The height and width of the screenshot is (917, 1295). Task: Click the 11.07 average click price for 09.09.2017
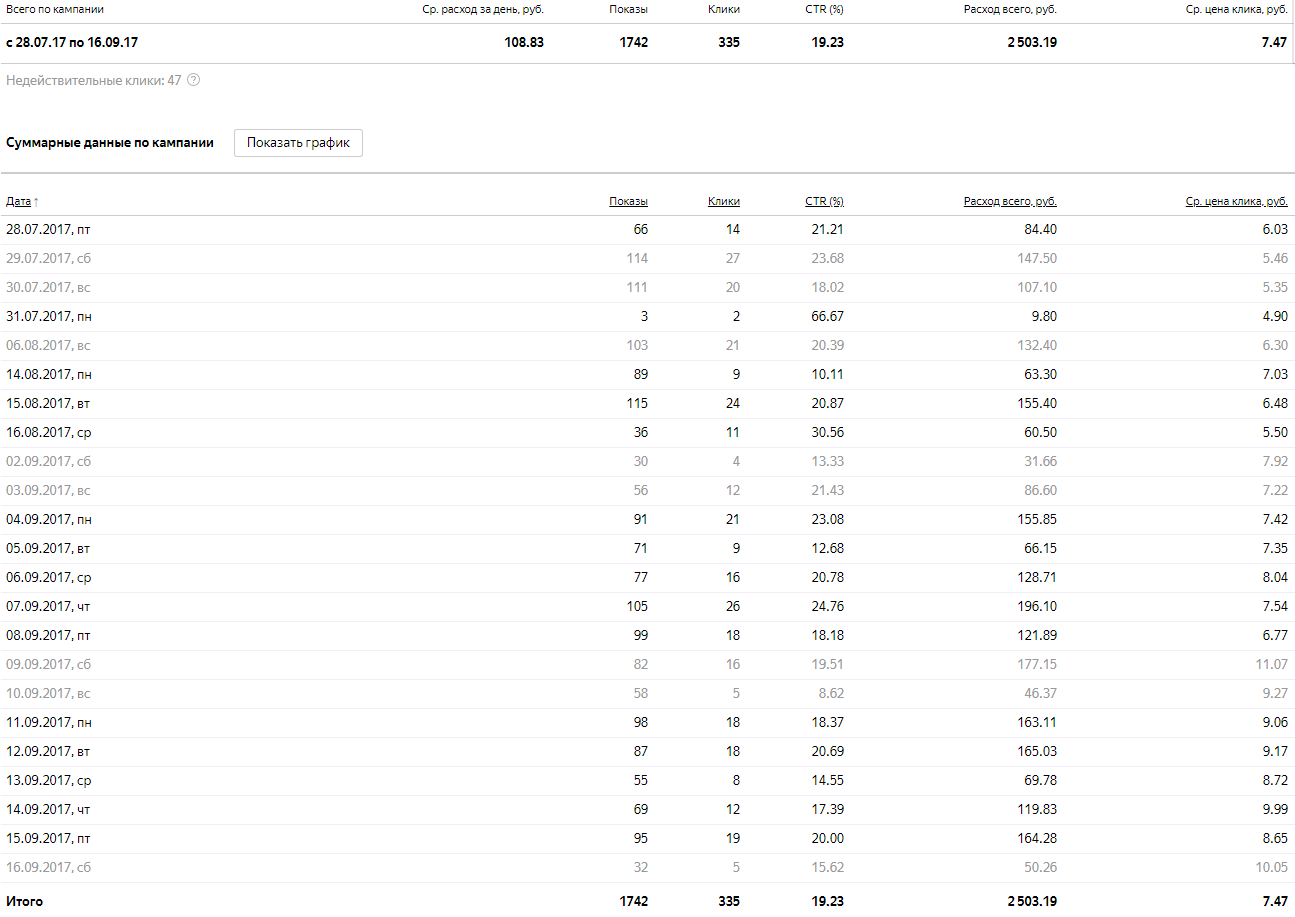[x=1270, y=664]
